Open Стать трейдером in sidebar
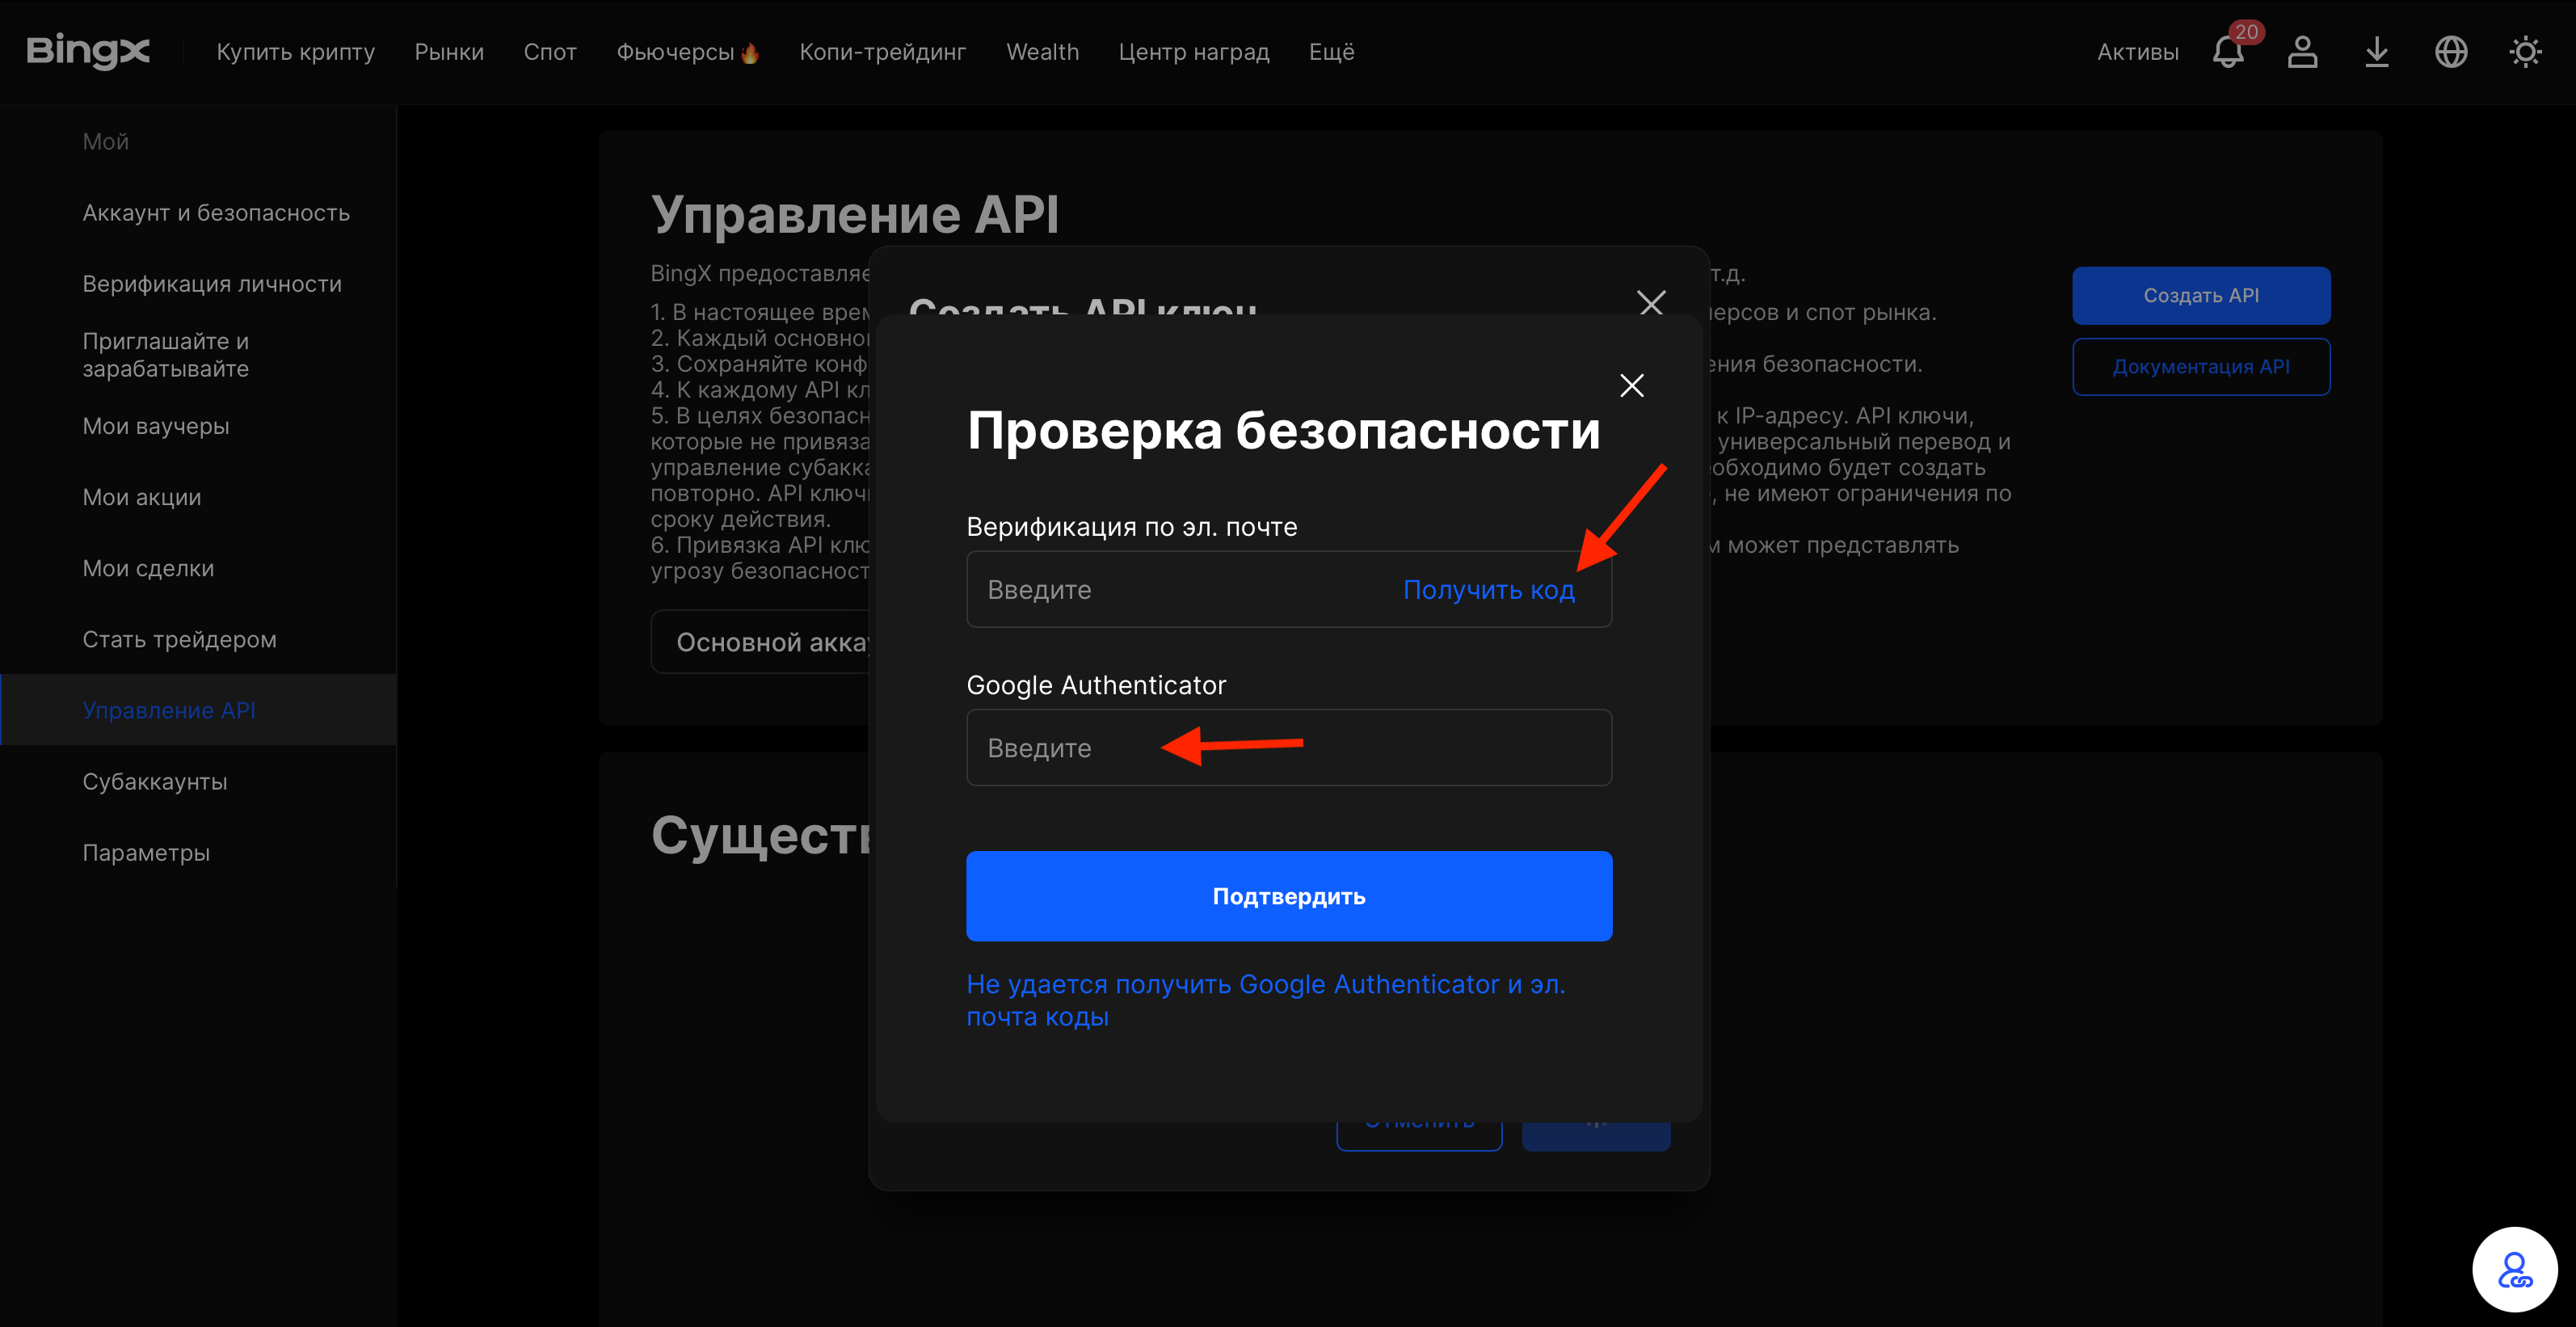 [179, 639]
